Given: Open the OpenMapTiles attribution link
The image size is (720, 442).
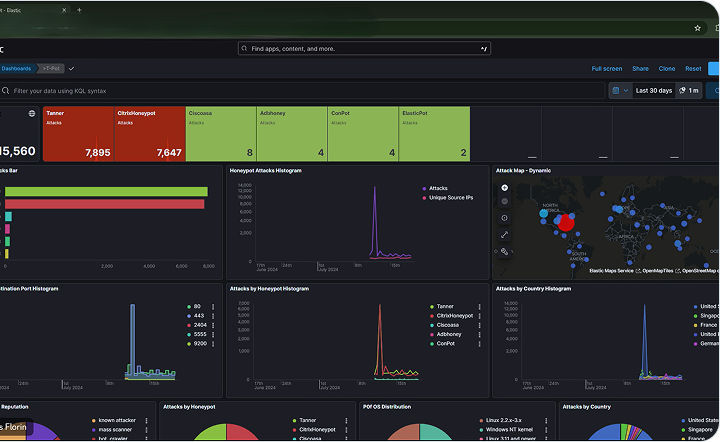Looking at the screenshot, I should [x=661, y=271].
